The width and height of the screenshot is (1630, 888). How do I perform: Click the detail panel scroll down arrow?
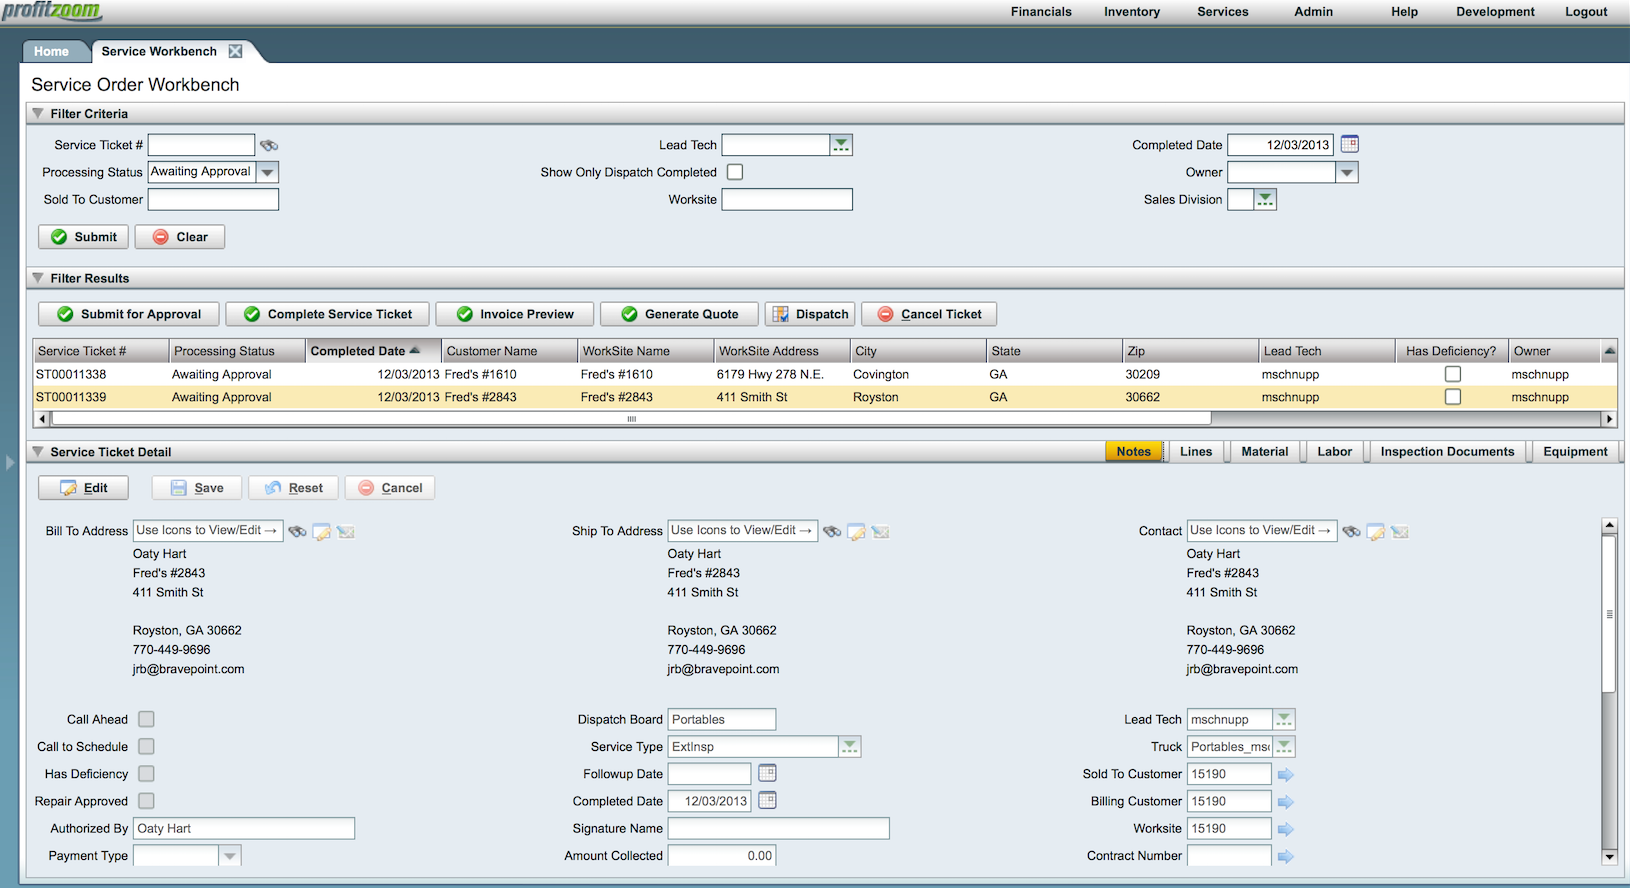(1609, 856)
